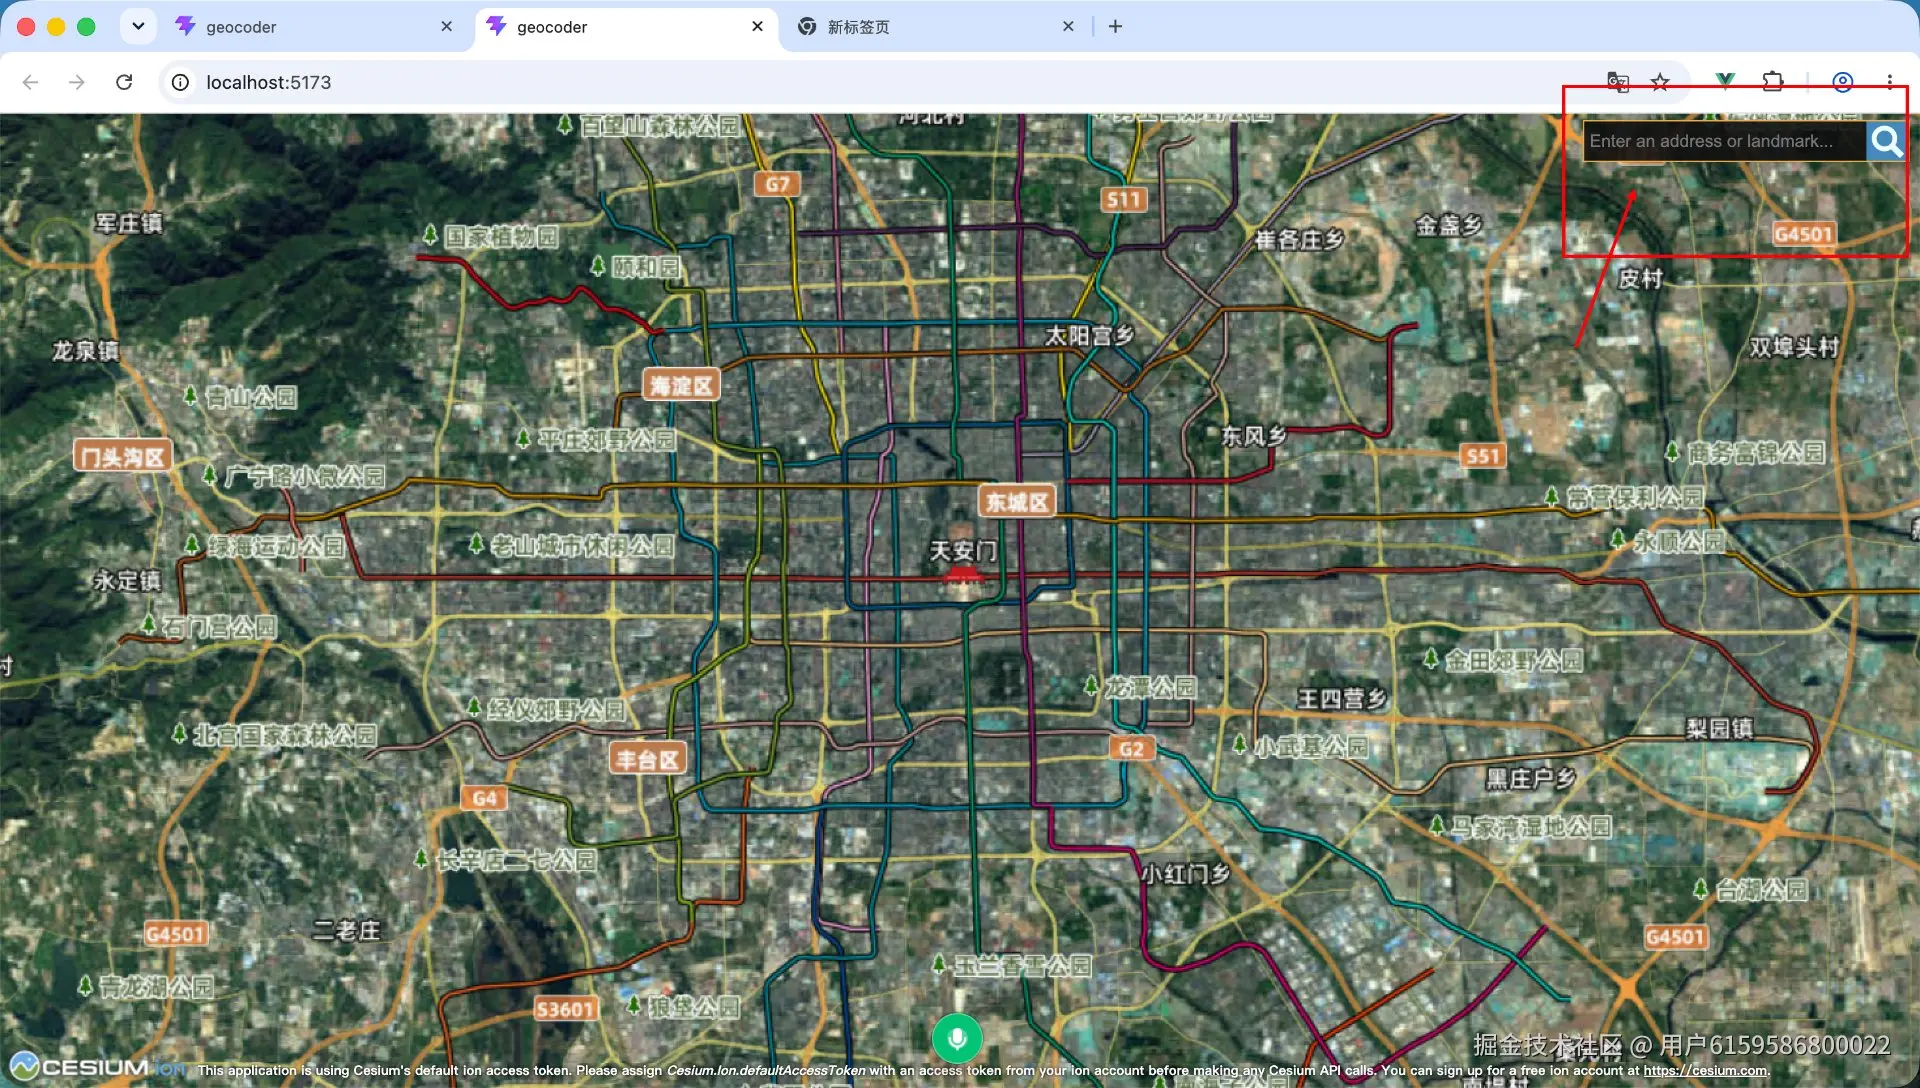View site information icon
Image resolution: width=1920 pixels, height=1088 pixels.
click(180, 82)
